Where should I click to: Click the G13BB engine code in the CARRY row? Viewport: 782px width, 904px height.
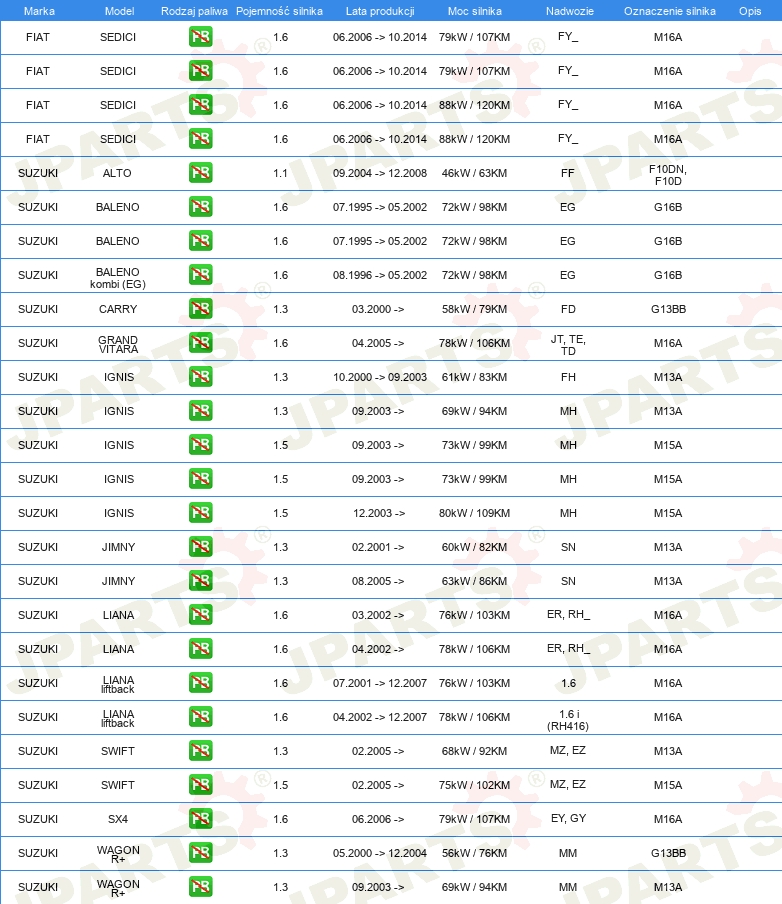(668, 309)
